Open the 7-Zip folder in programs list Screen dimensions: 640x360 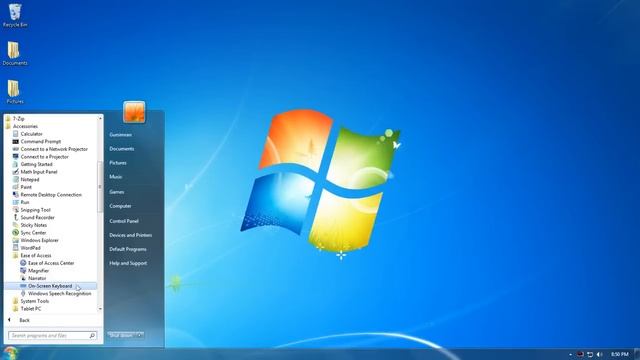(15, 118)
